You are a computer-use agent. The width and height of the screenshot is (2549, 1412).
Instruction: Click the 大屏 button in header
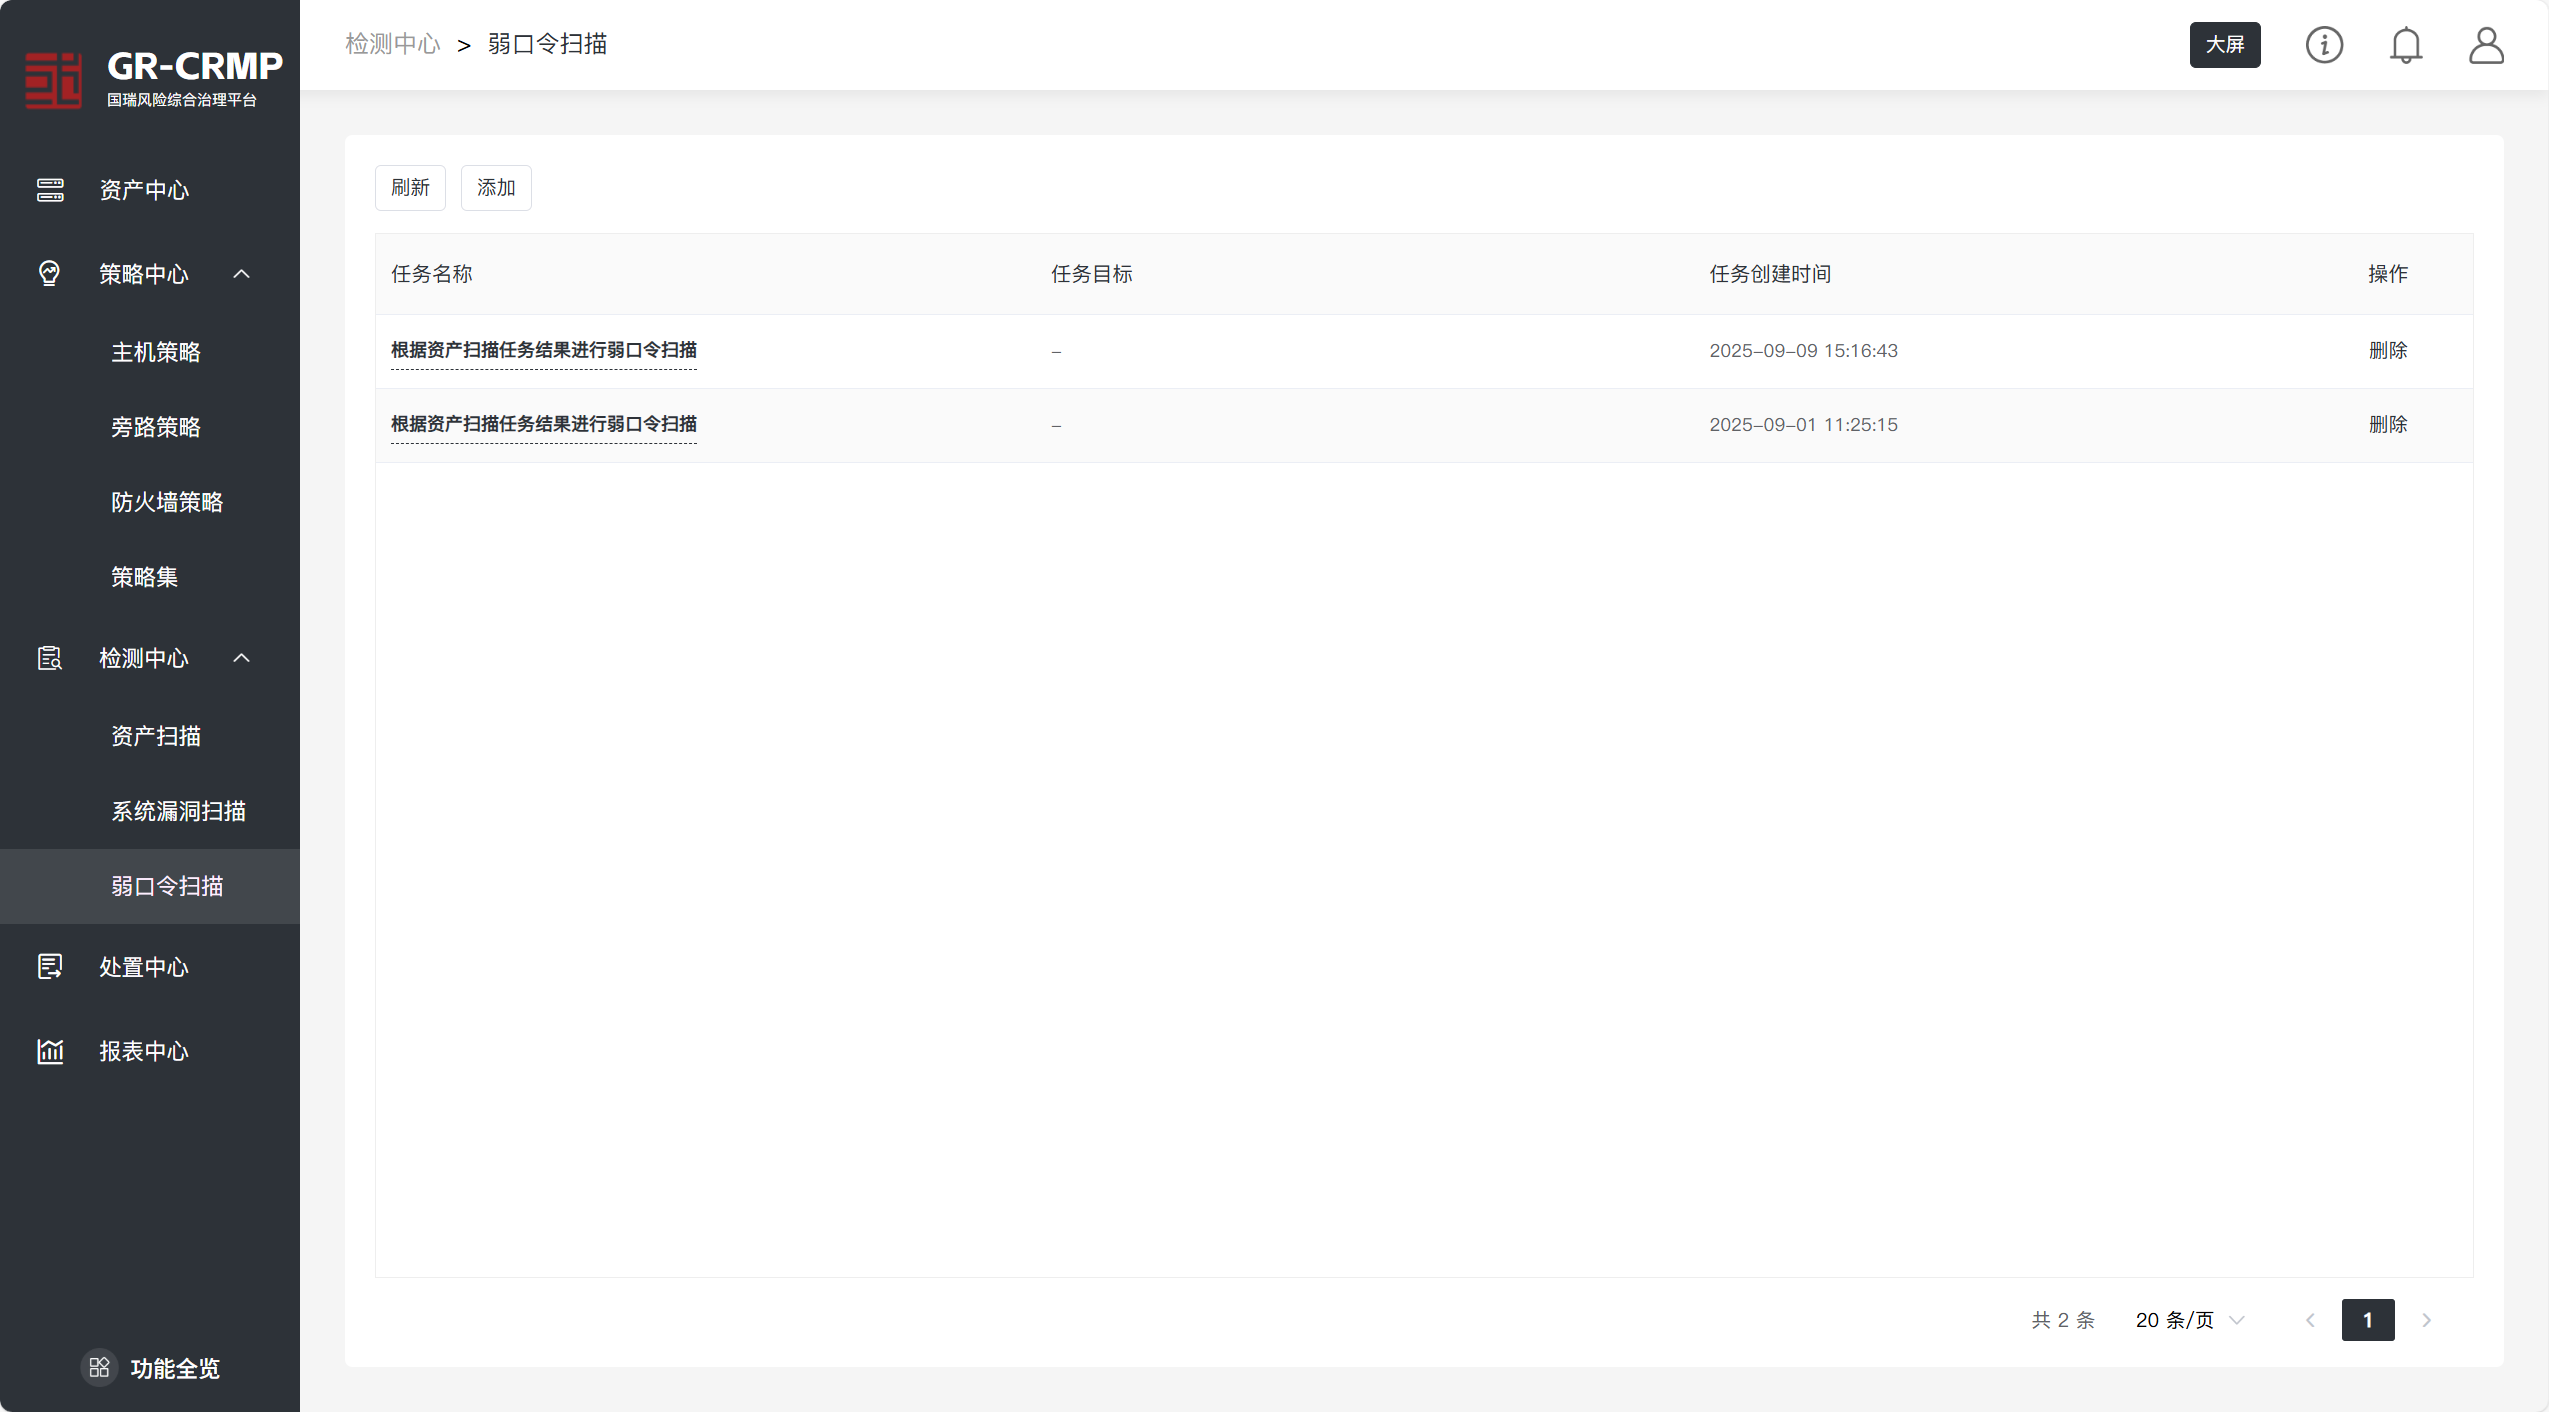tap(2224, 45)
